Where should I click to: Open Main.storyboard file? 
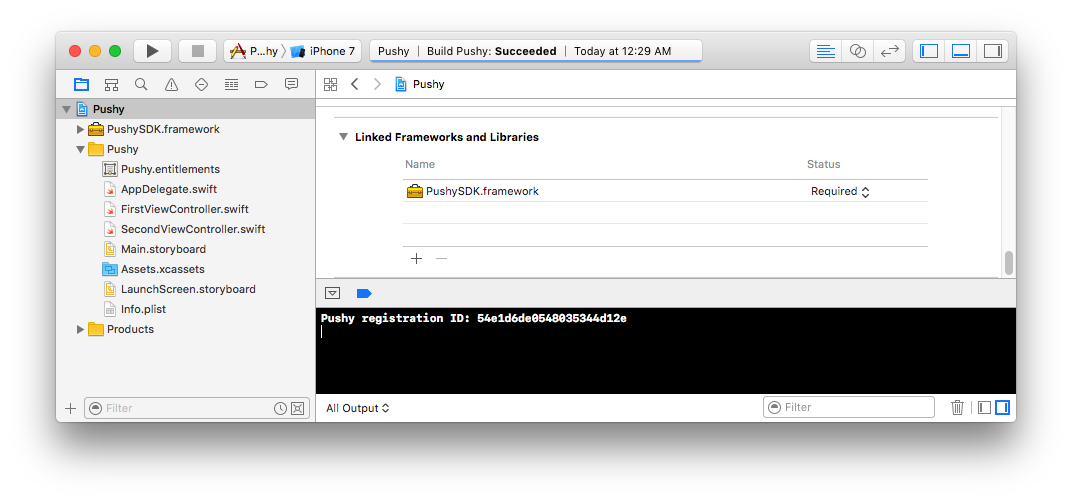point(163,249)
